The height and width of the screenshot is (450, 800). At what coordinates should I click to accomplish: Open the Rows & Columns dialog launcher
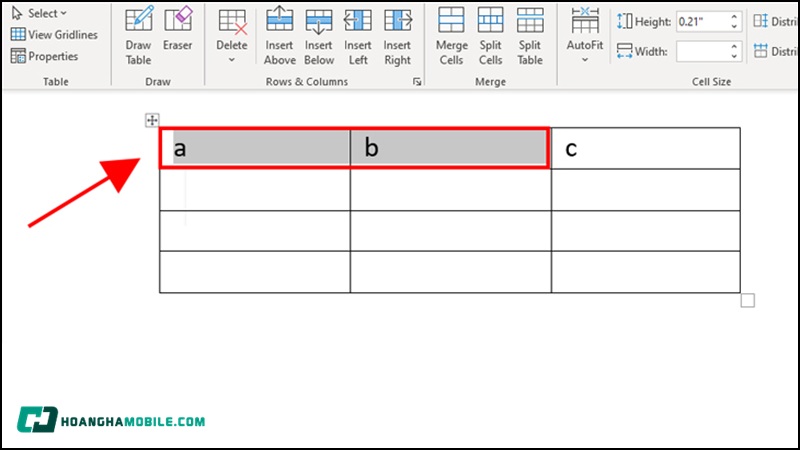click(417, 82)
